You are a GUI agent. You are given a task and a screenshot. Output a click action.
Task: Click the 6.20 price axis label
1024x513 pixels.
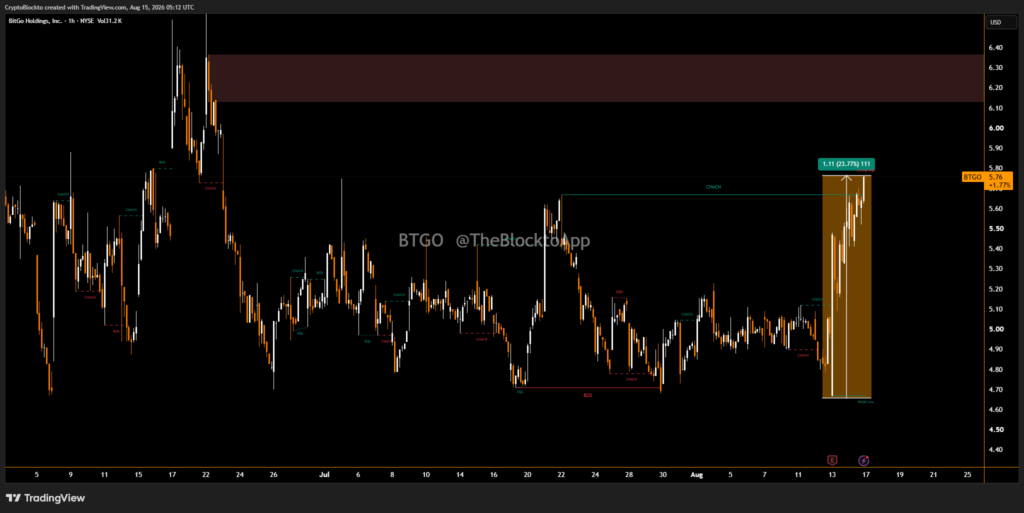click(995, 87)
